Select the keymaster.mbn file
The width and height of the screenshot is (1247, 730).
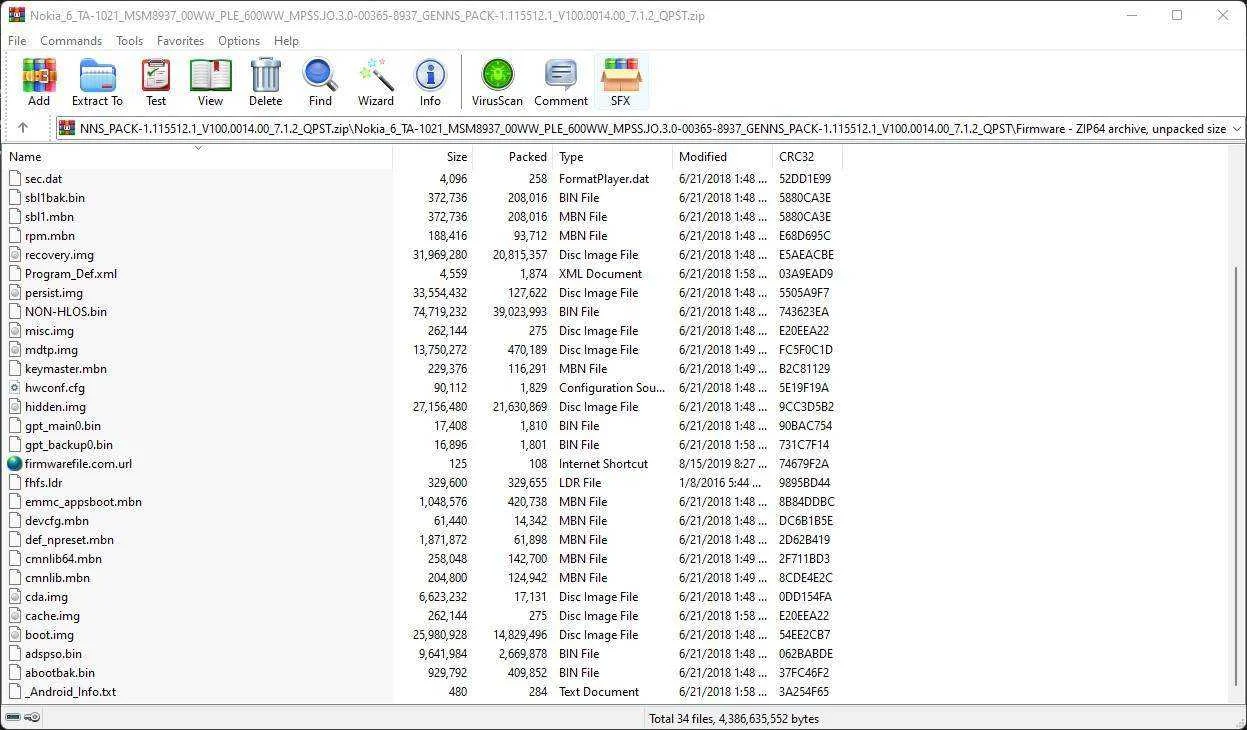pyautogui.click(x=65, y=369)
